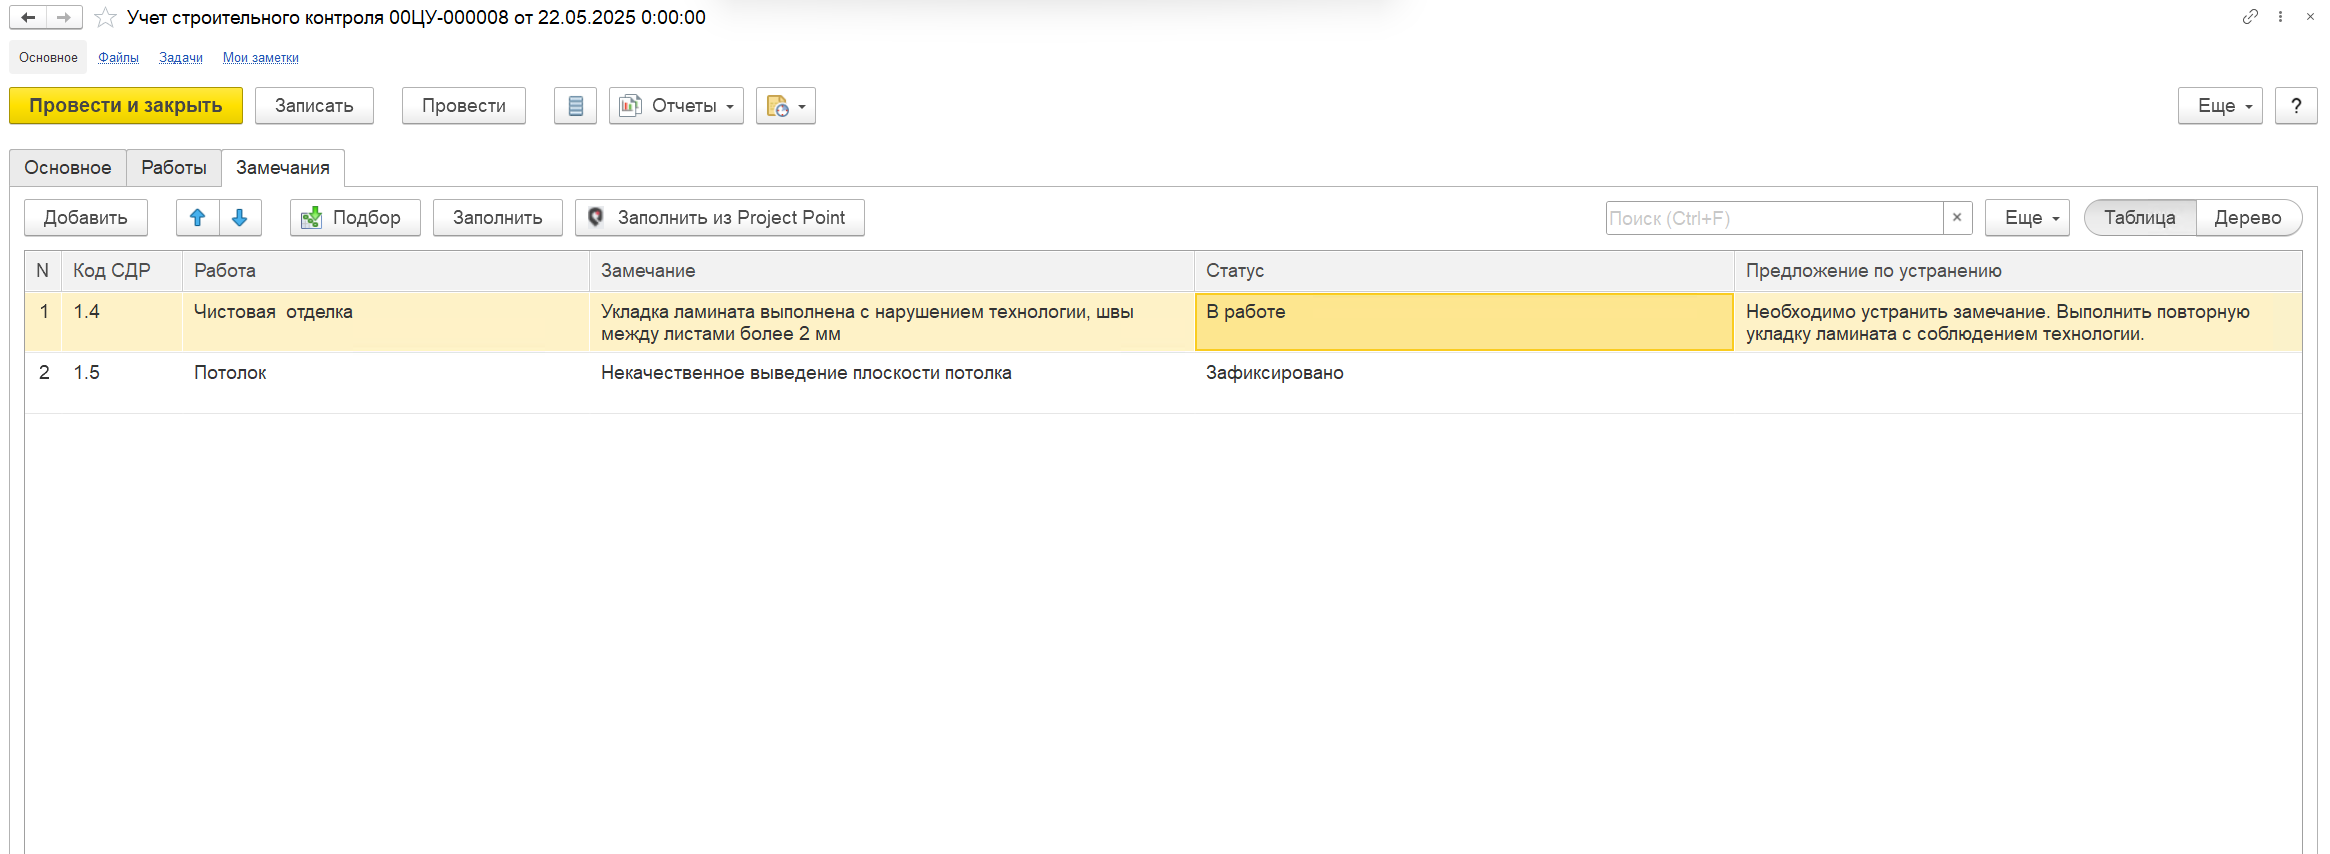Switch view to Дерево mode
This screenshot has width=2330, height=854.
2247,218
